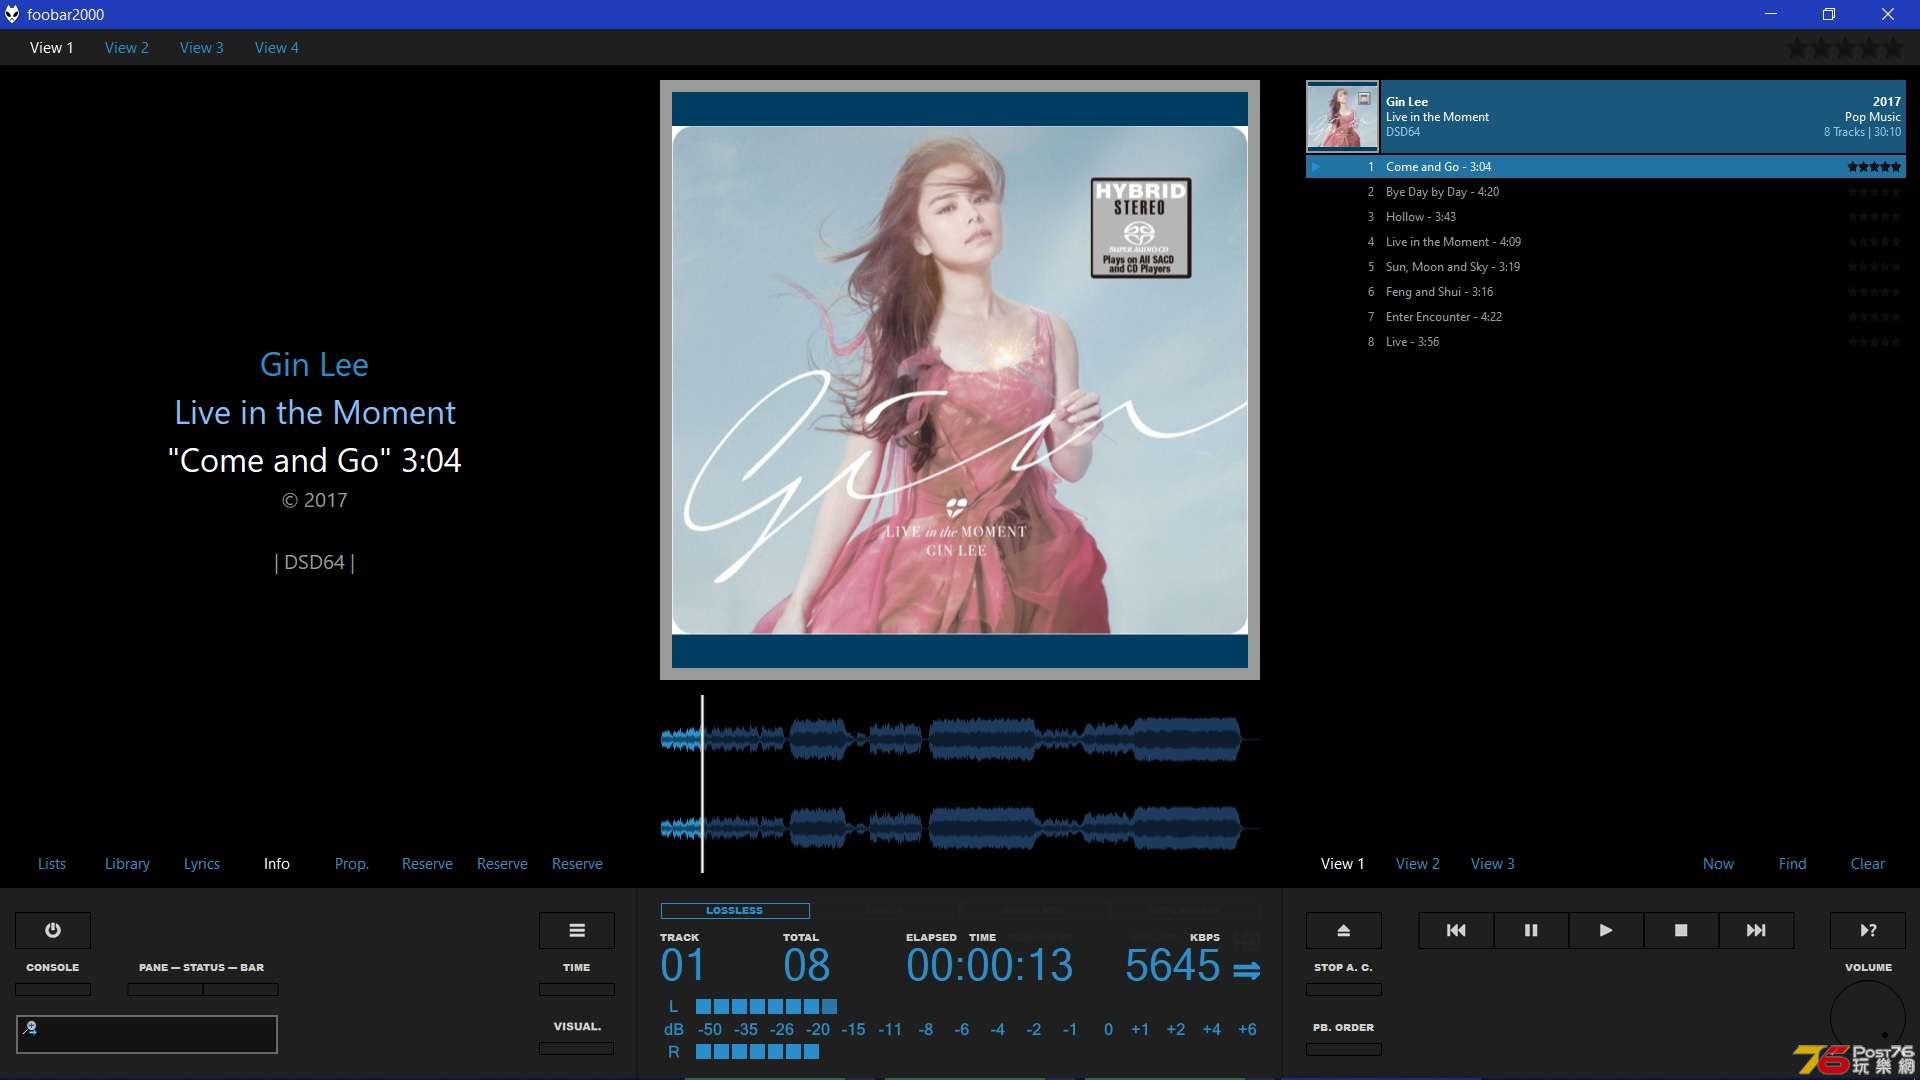Toggle the PB. ORDER switch

[x=1344, y=1049]
